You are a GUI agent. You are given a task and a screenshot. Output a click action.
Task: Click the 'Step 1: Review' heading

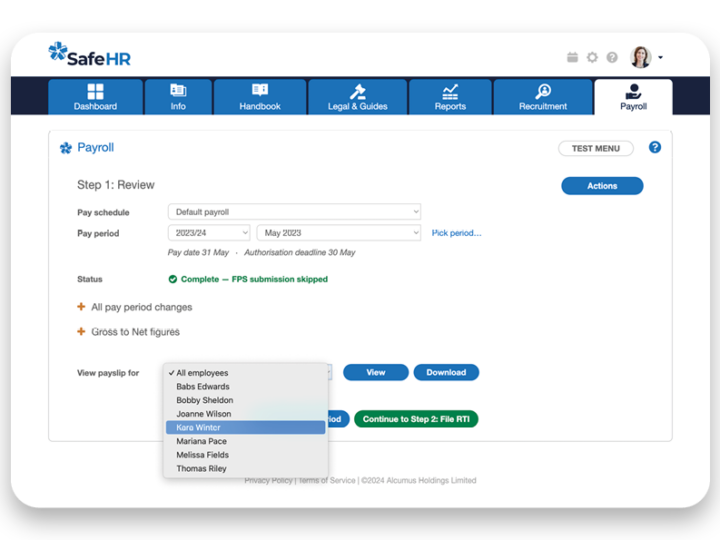(116, 185)
